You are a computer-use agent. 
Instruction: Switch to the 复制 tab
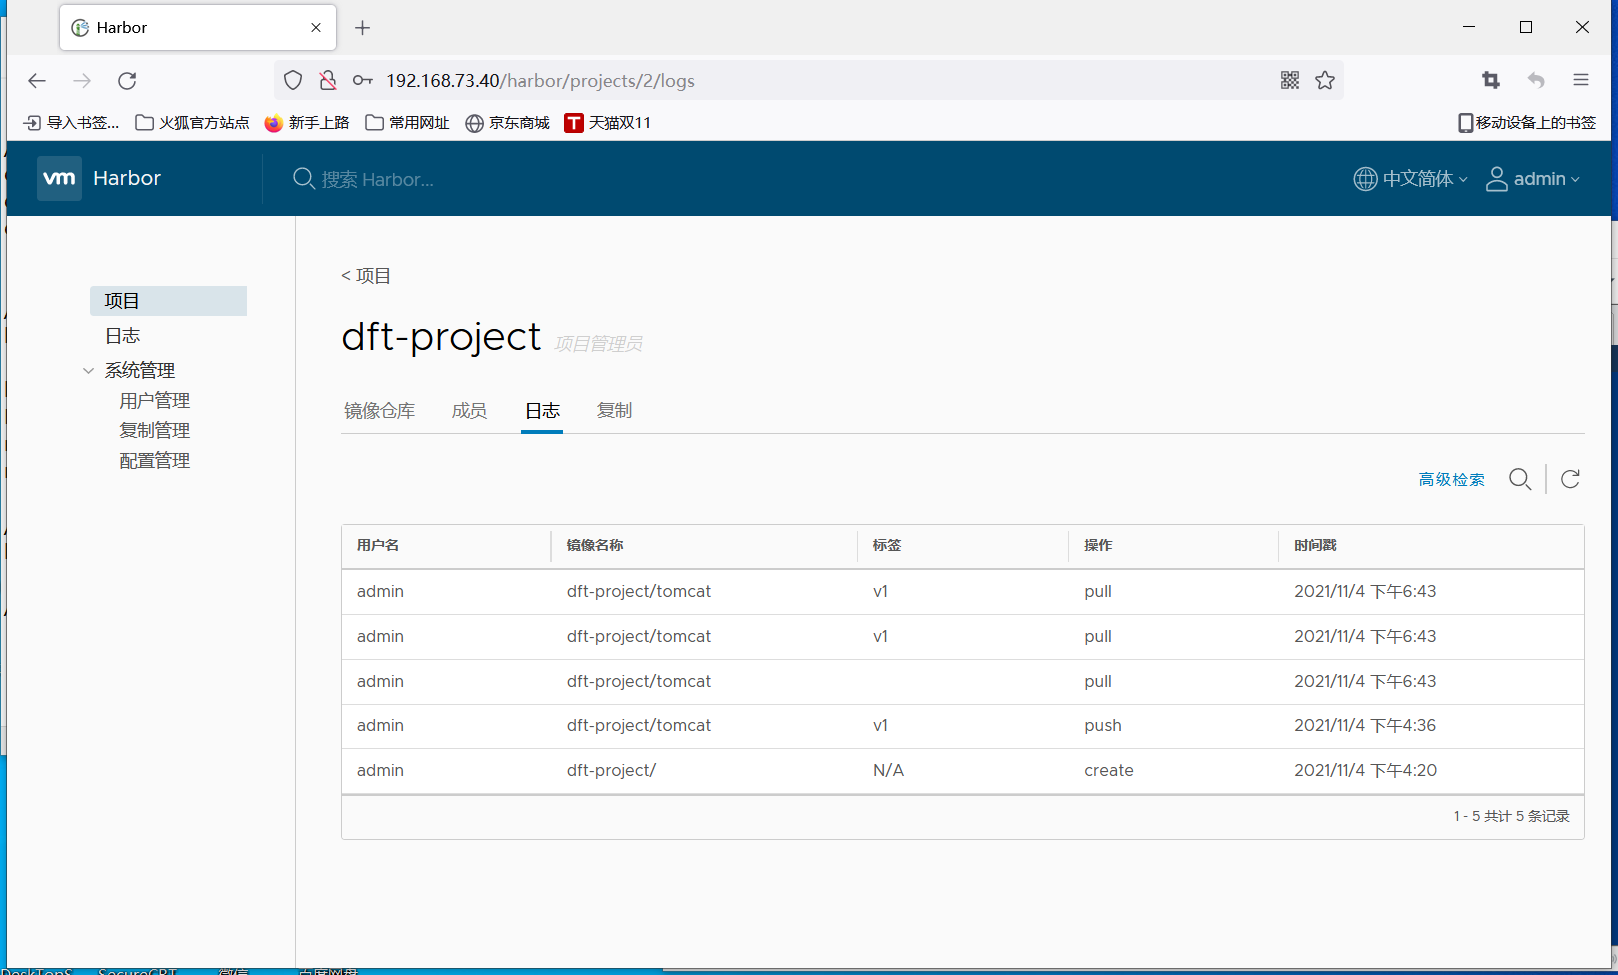pyautogui.click(x=614, y=411)
